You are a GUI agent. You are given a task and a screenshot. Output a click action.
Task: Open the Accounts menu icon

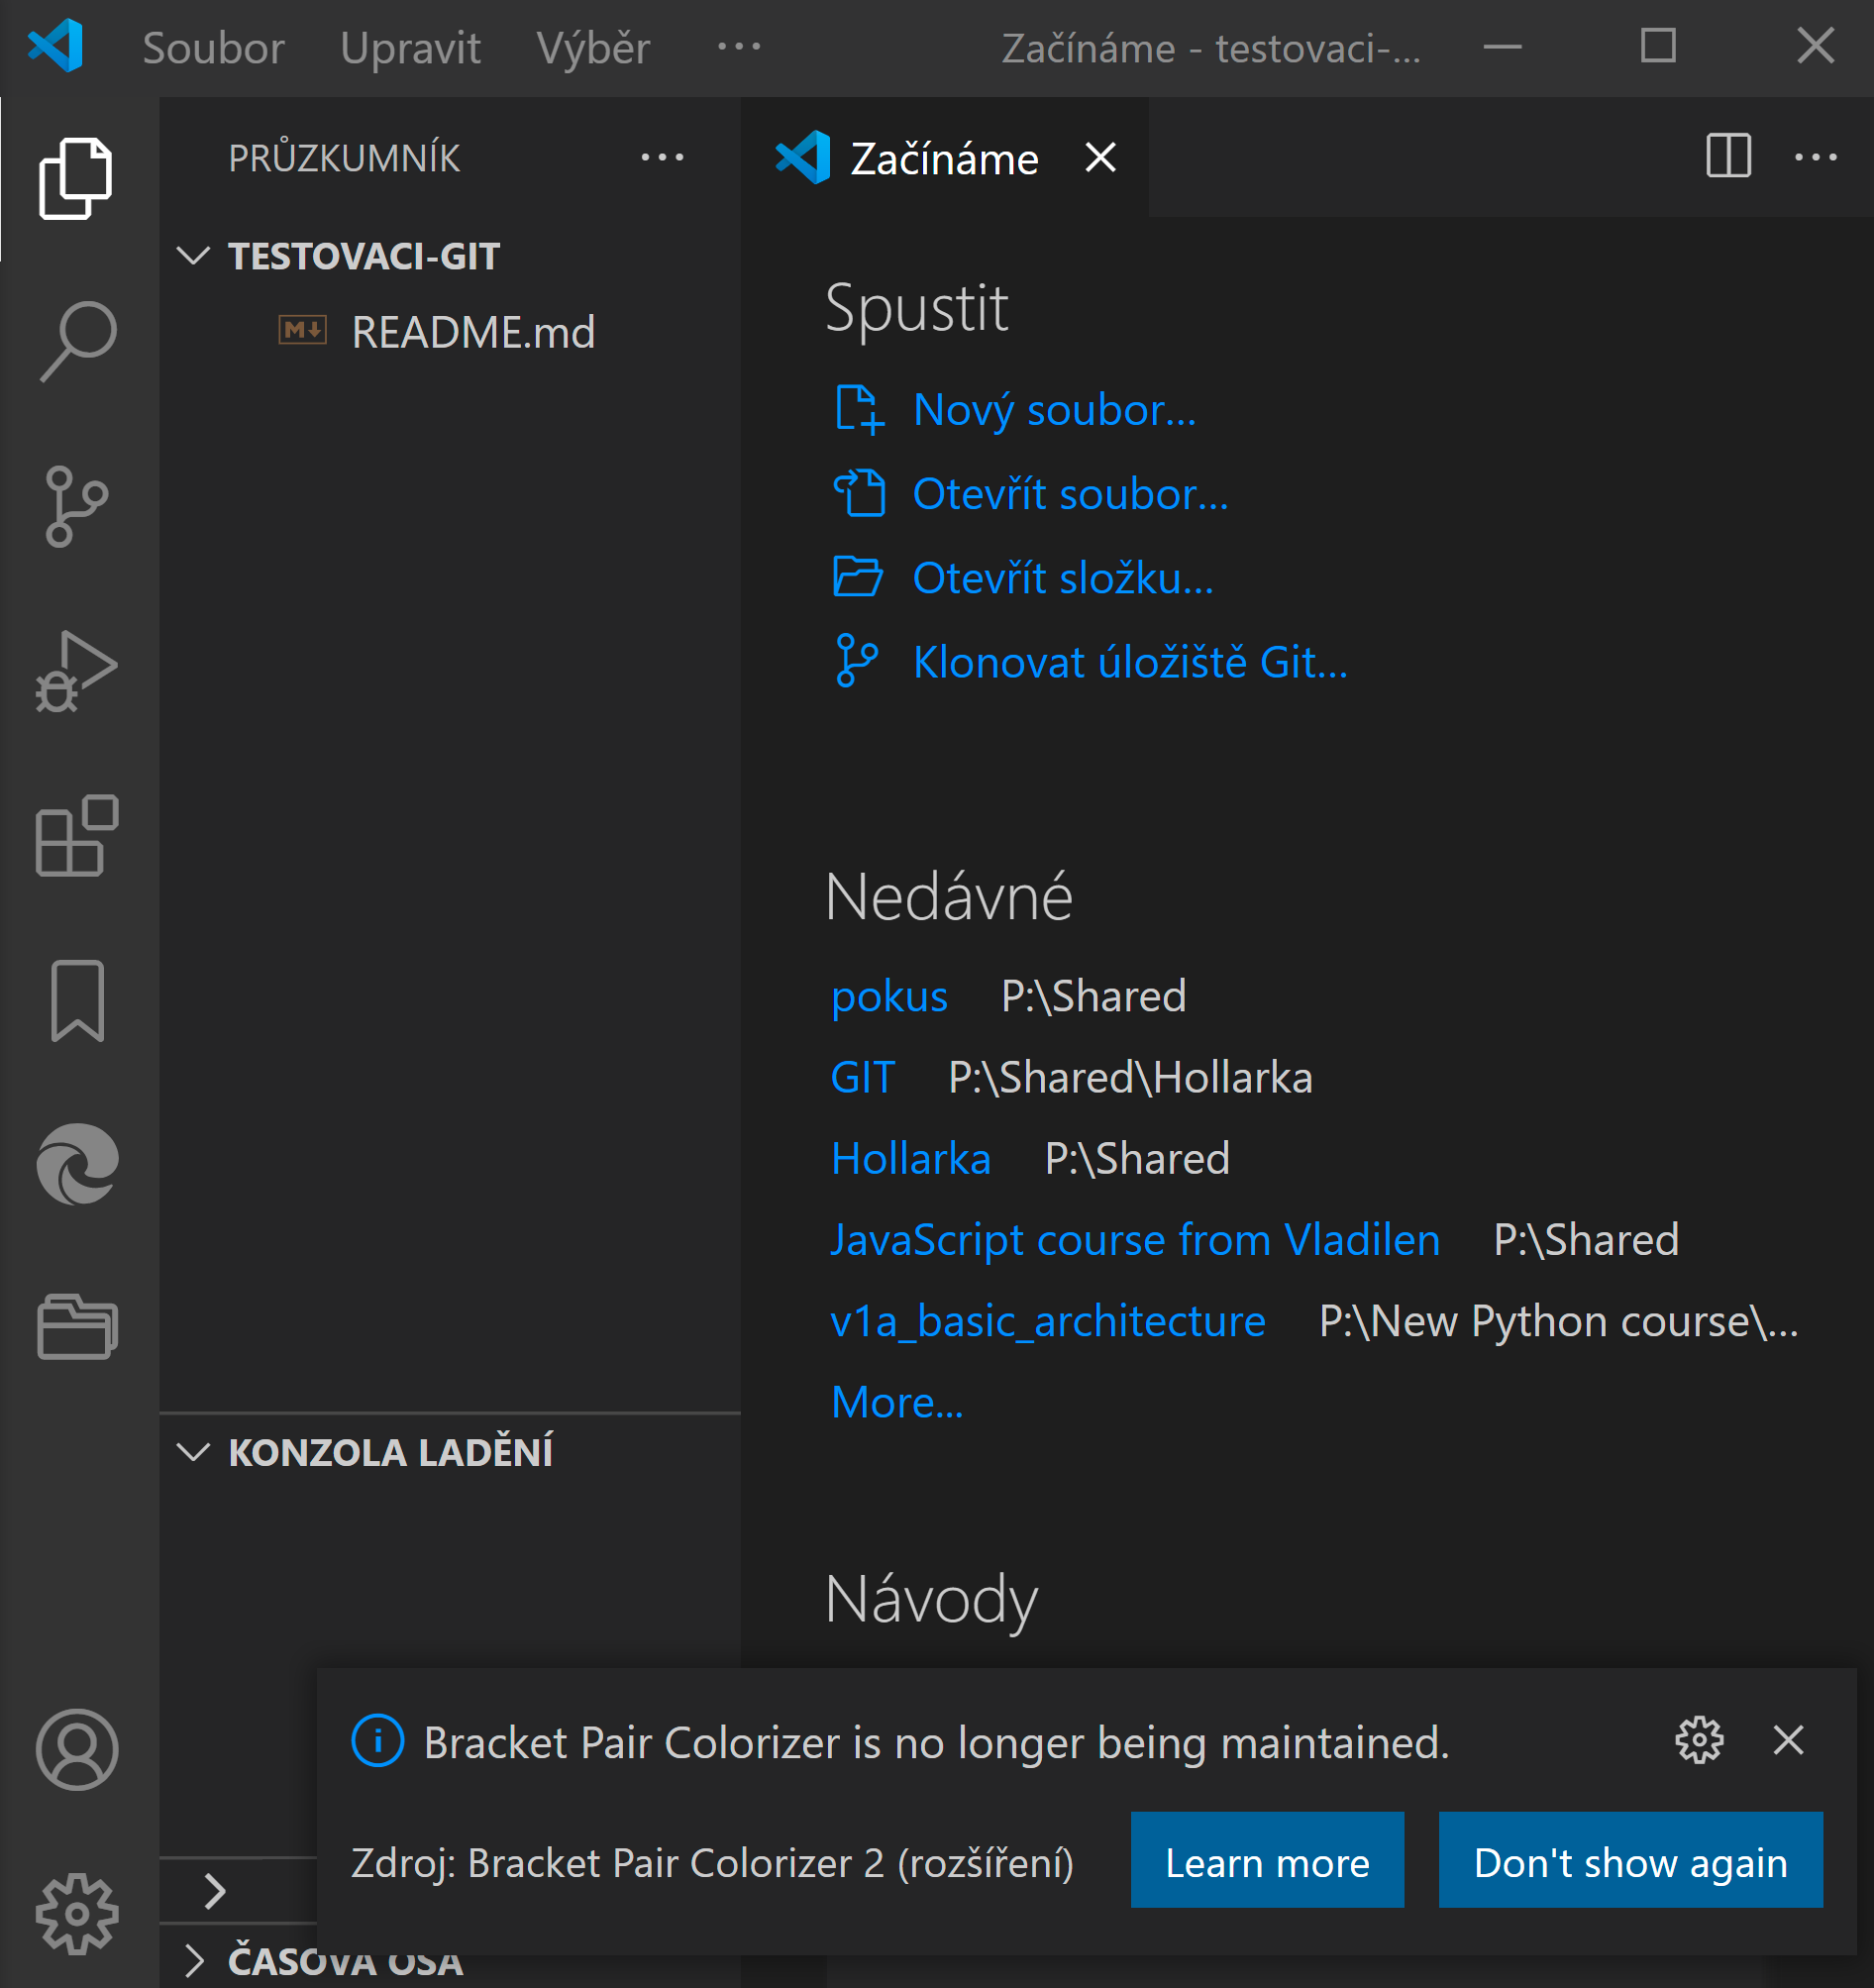(77, 1749)
